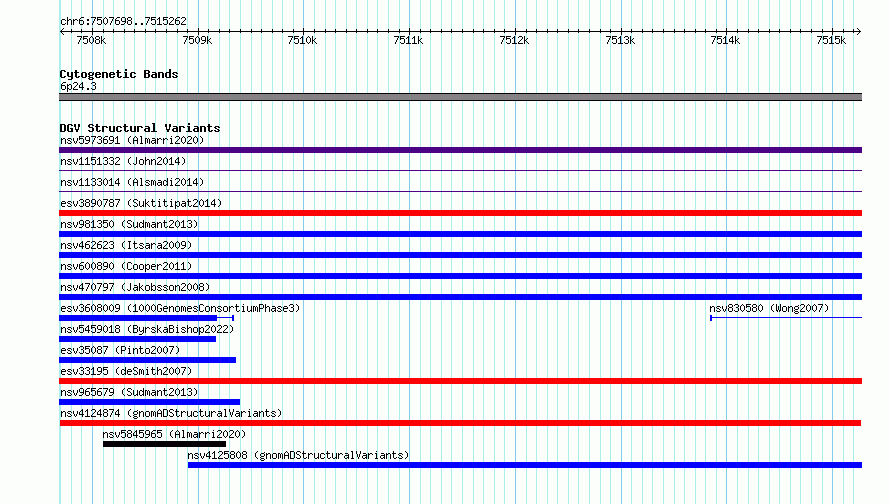Select the blue nsv470797 variant bar
This screenshot has height=504, width=890.
click(x=460, y=297)
